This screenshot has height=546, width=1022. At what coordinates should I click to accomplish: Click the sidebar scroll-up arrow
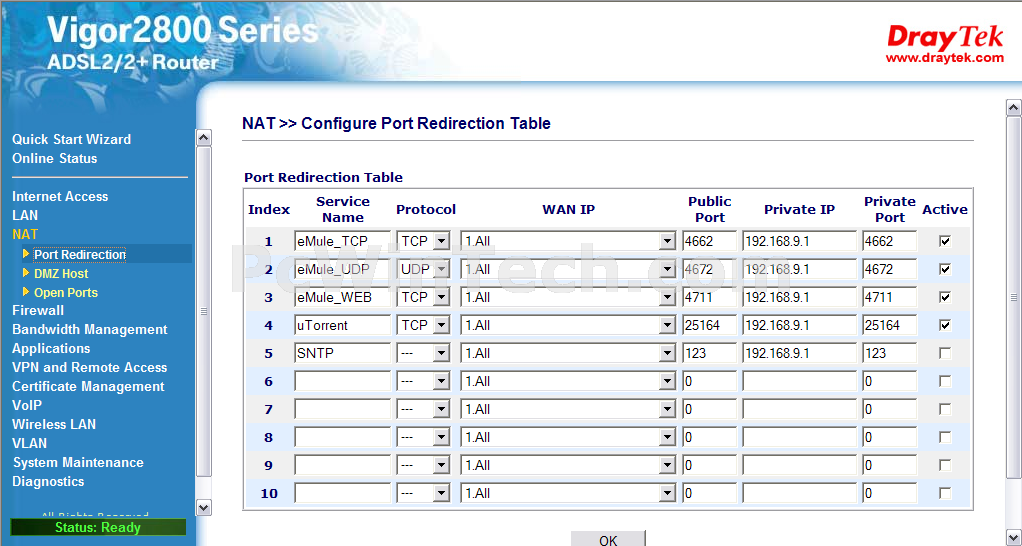click(x=203, y=137)
